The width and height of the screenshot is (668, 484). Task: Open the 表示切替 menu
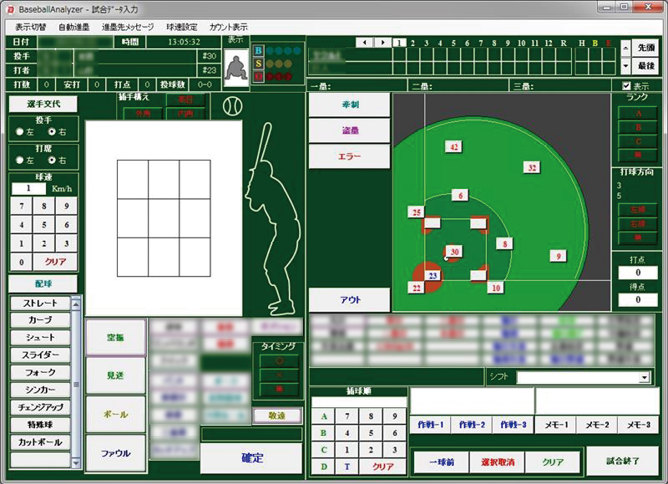point(30,27)
